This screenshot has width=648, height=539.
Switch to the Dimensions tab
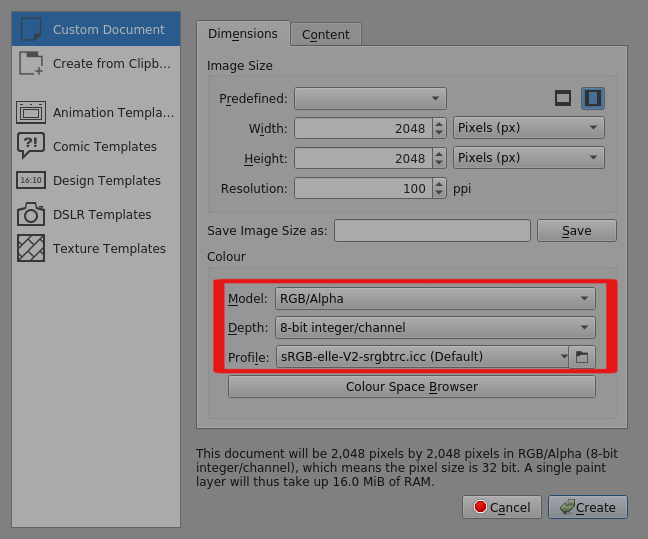tap(243, 33)
